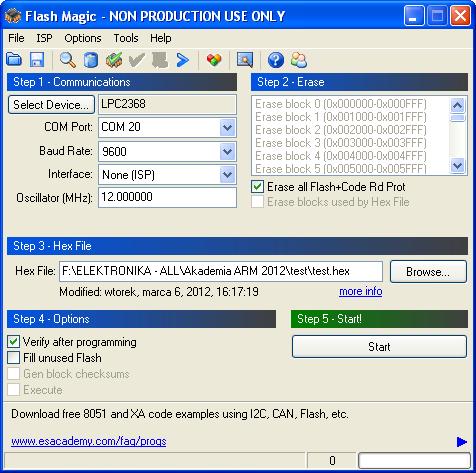The width and height of the screenshot is (476, 473).
Task: Click the Read Device Signature toolbar icon
Action: [91, 60]
